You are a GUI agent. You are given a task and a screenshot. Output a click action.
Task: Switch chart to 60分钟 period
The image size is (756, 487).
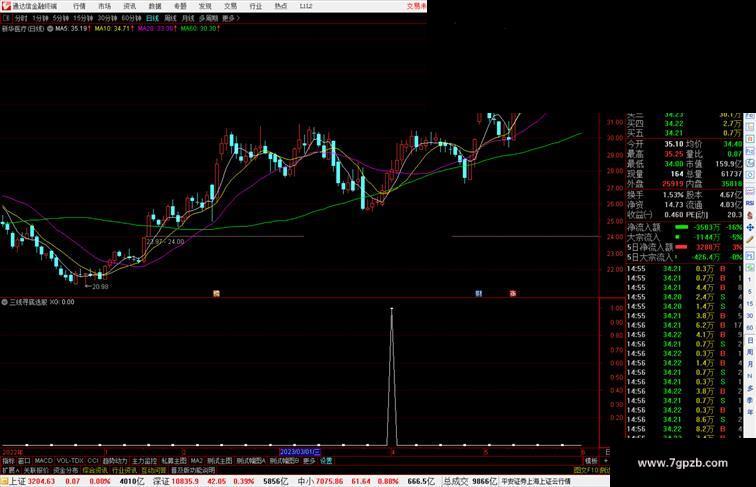coord(131,18)
